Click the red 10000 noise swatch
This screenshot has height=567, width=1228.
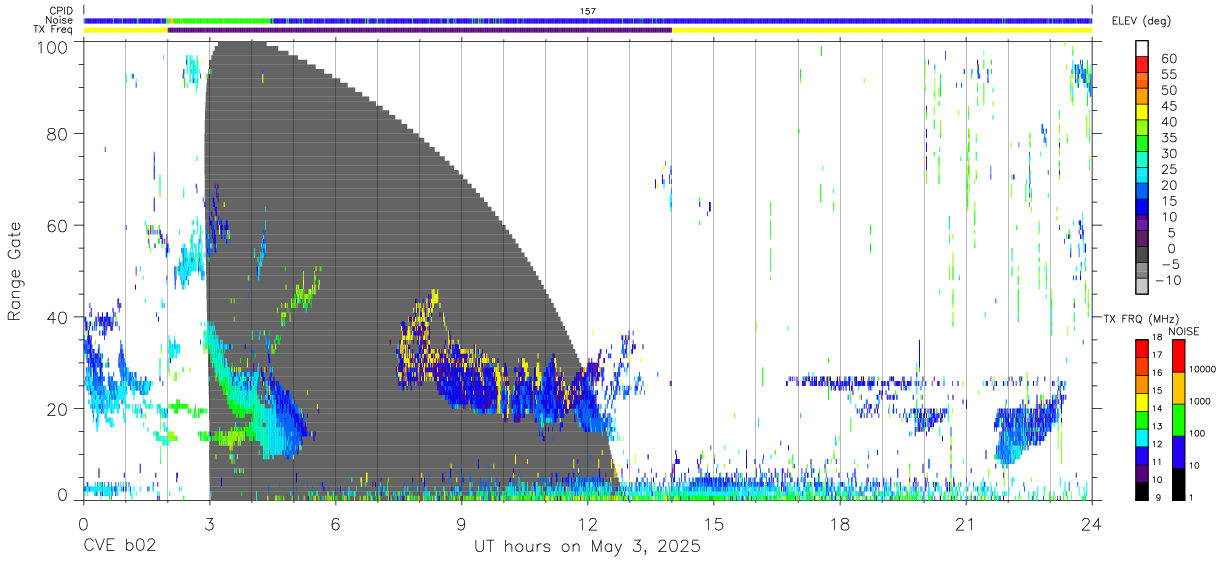point(1178,355)
